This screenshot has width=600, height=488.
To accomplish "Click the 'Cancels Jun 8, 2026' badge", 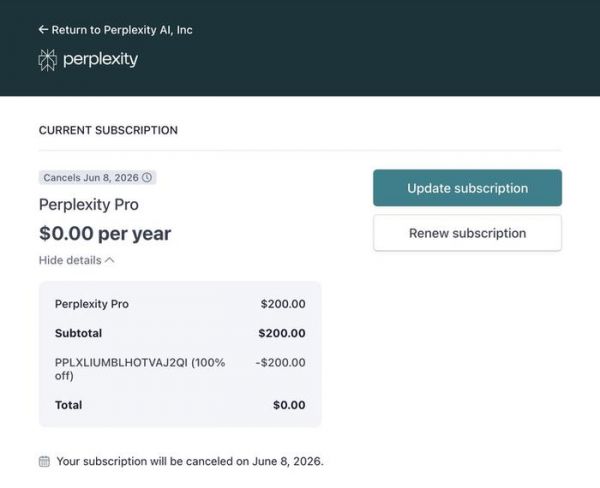I will tap(97, 178).
